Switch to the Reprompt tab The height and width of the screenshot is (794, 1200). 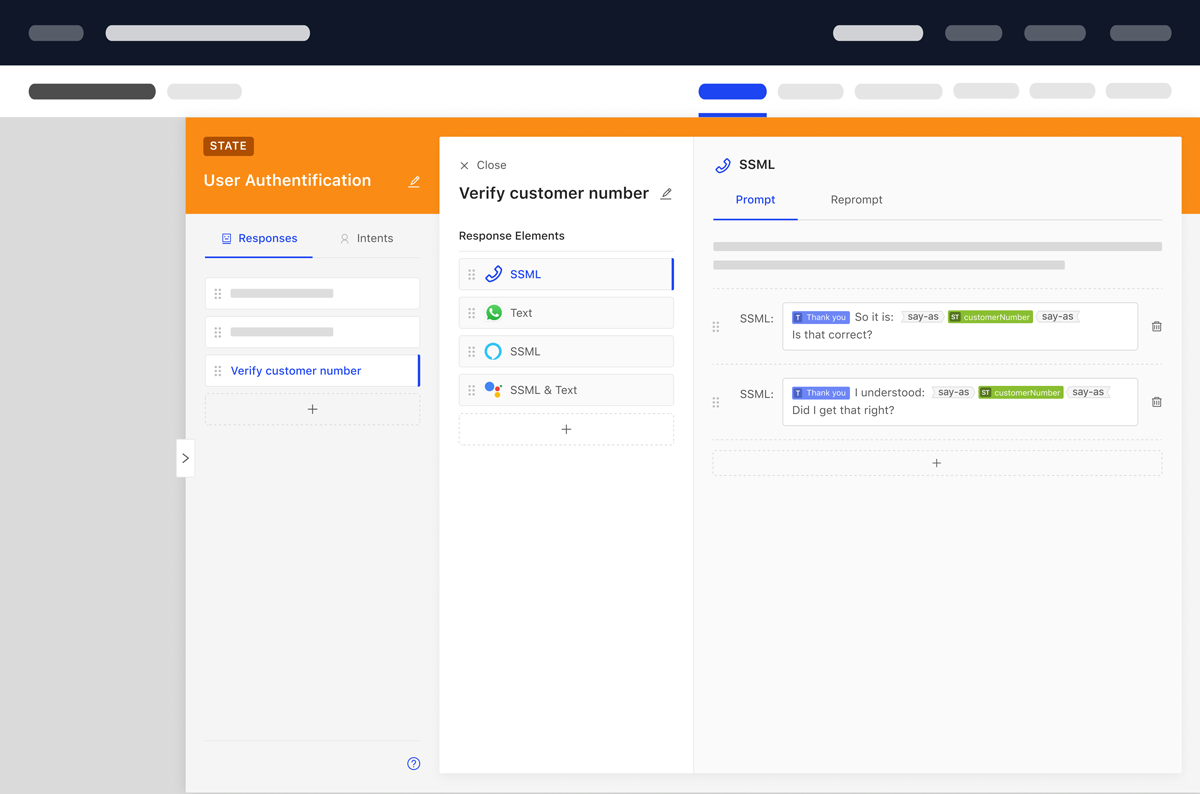pos(856,200)
